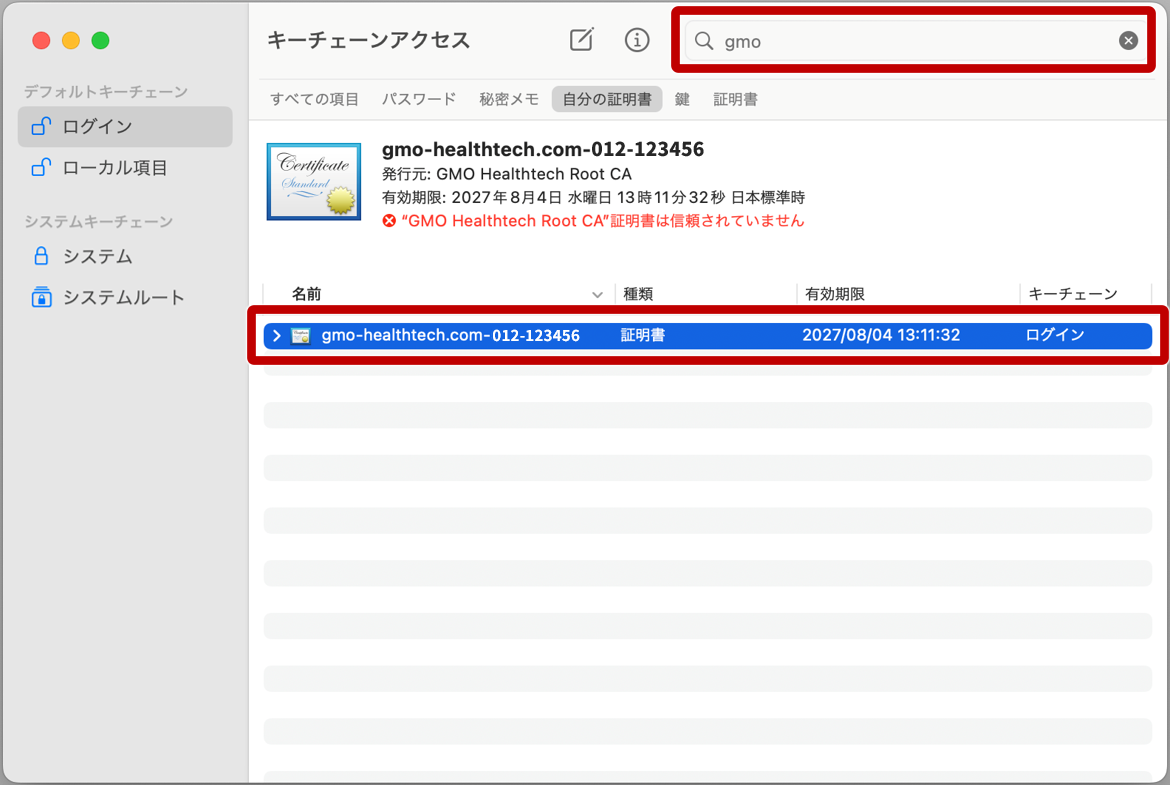
Task: Sort list by 有効期限 column header
Action: pos(834,294)
